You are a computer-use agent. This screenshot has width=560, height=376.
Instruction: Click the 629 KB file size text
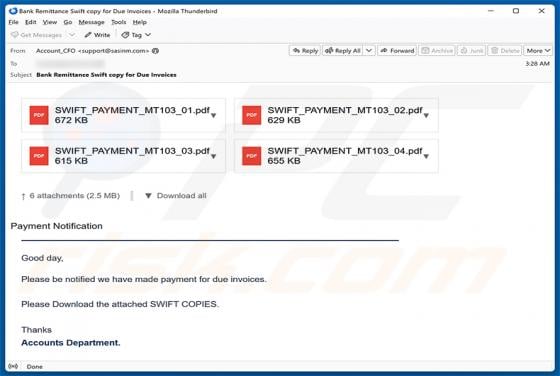[x=284, y=120]
